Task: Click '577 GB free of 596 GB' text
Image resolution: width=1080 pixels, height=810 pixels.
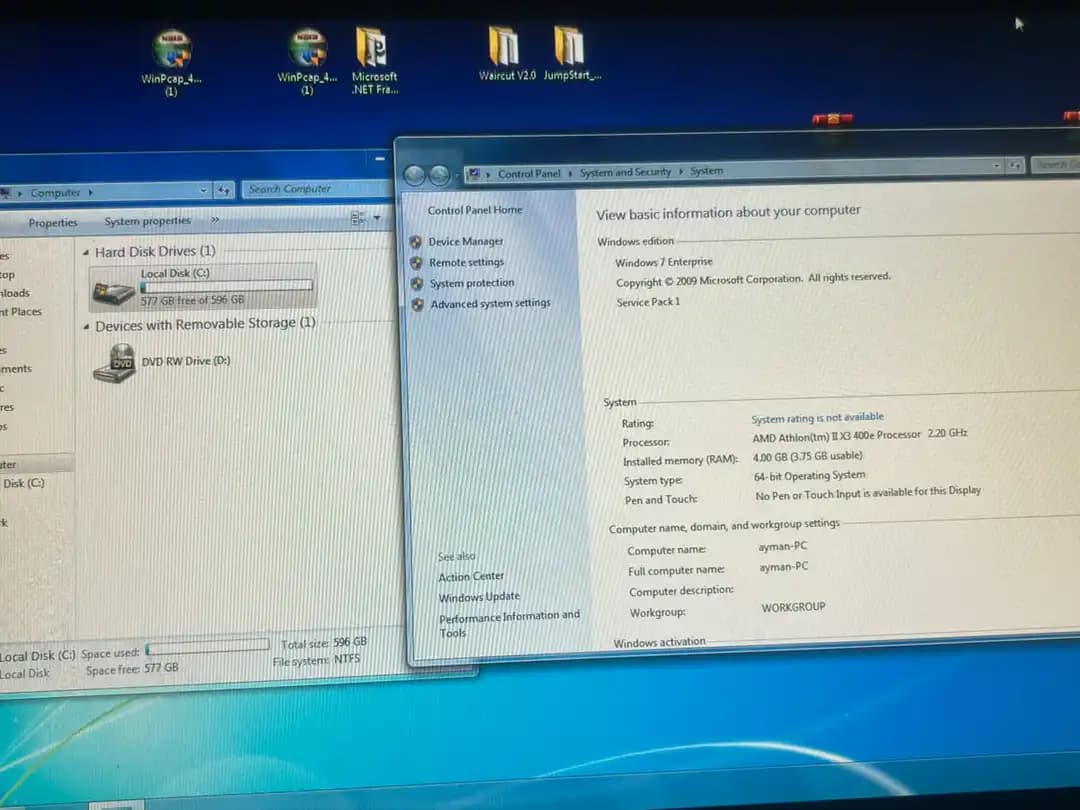Action: pyautogui.click(x=192, y=301)
